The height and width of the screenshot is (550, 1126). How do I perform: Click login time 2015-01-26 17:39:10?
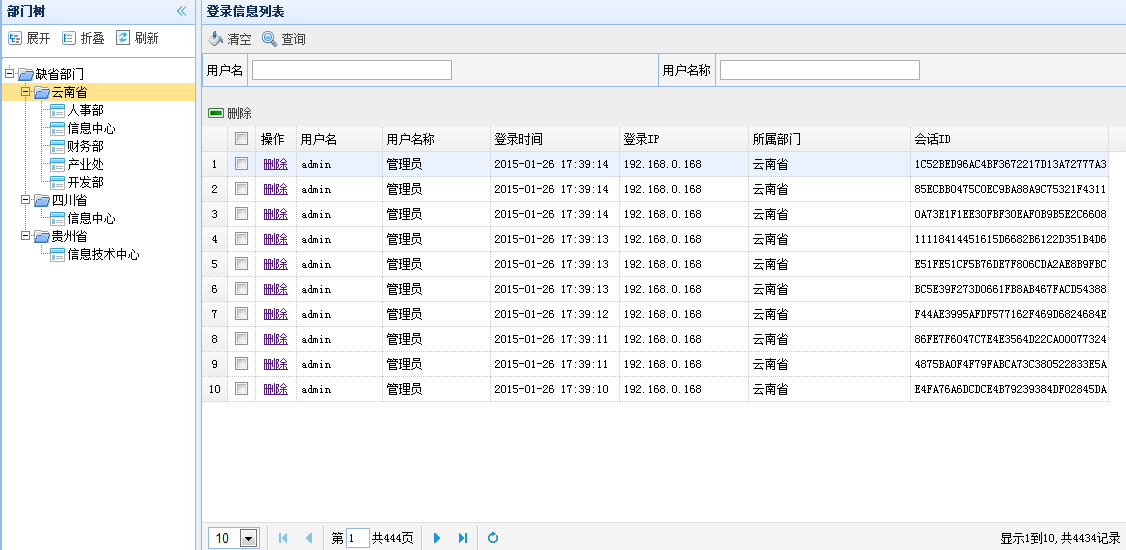point(552,389)
